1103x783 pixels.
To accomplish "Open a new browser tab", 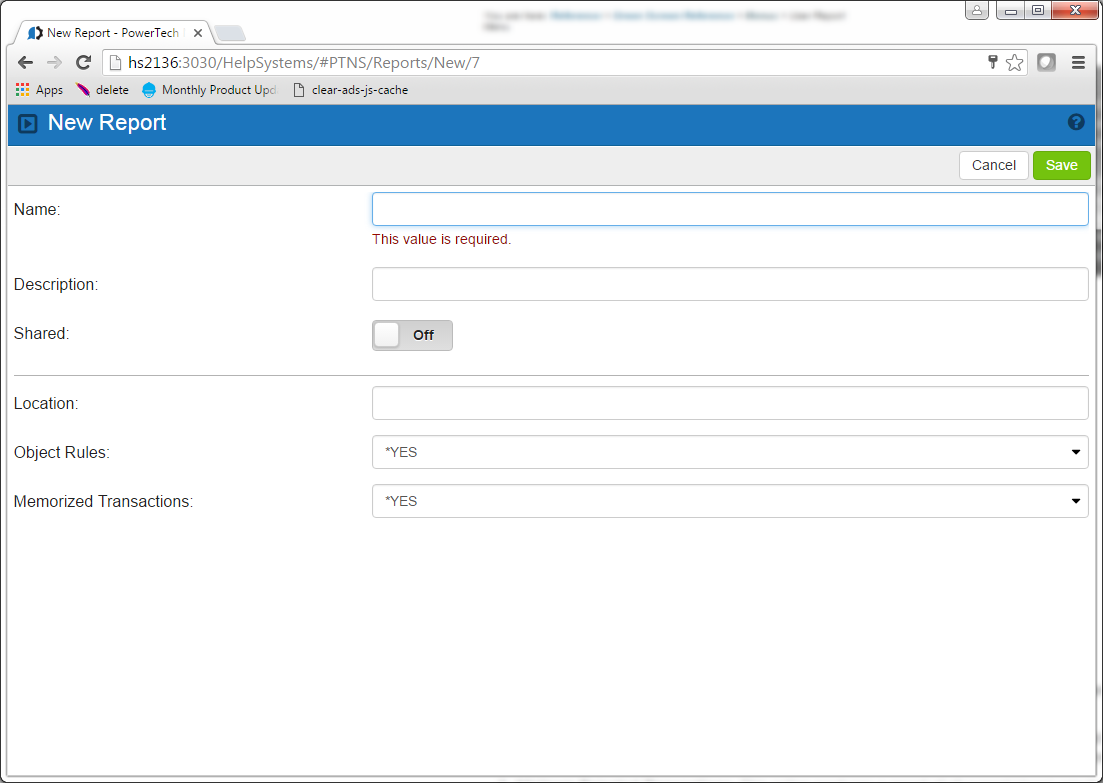I will (230, 34).
